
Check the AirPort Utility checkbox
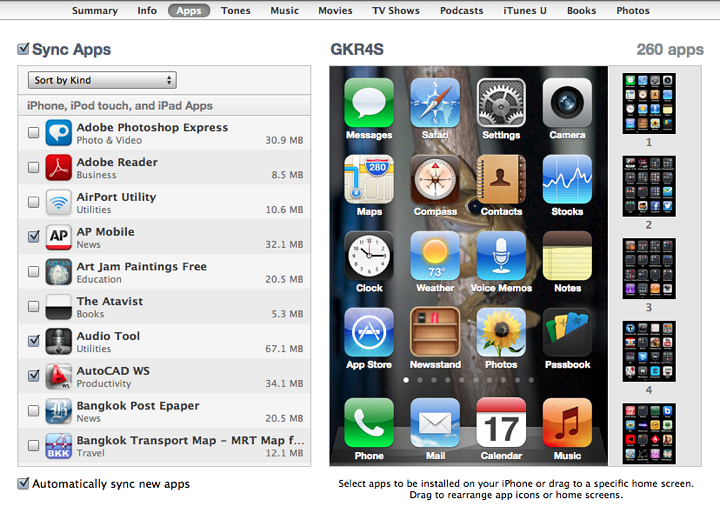pos(34,202)
